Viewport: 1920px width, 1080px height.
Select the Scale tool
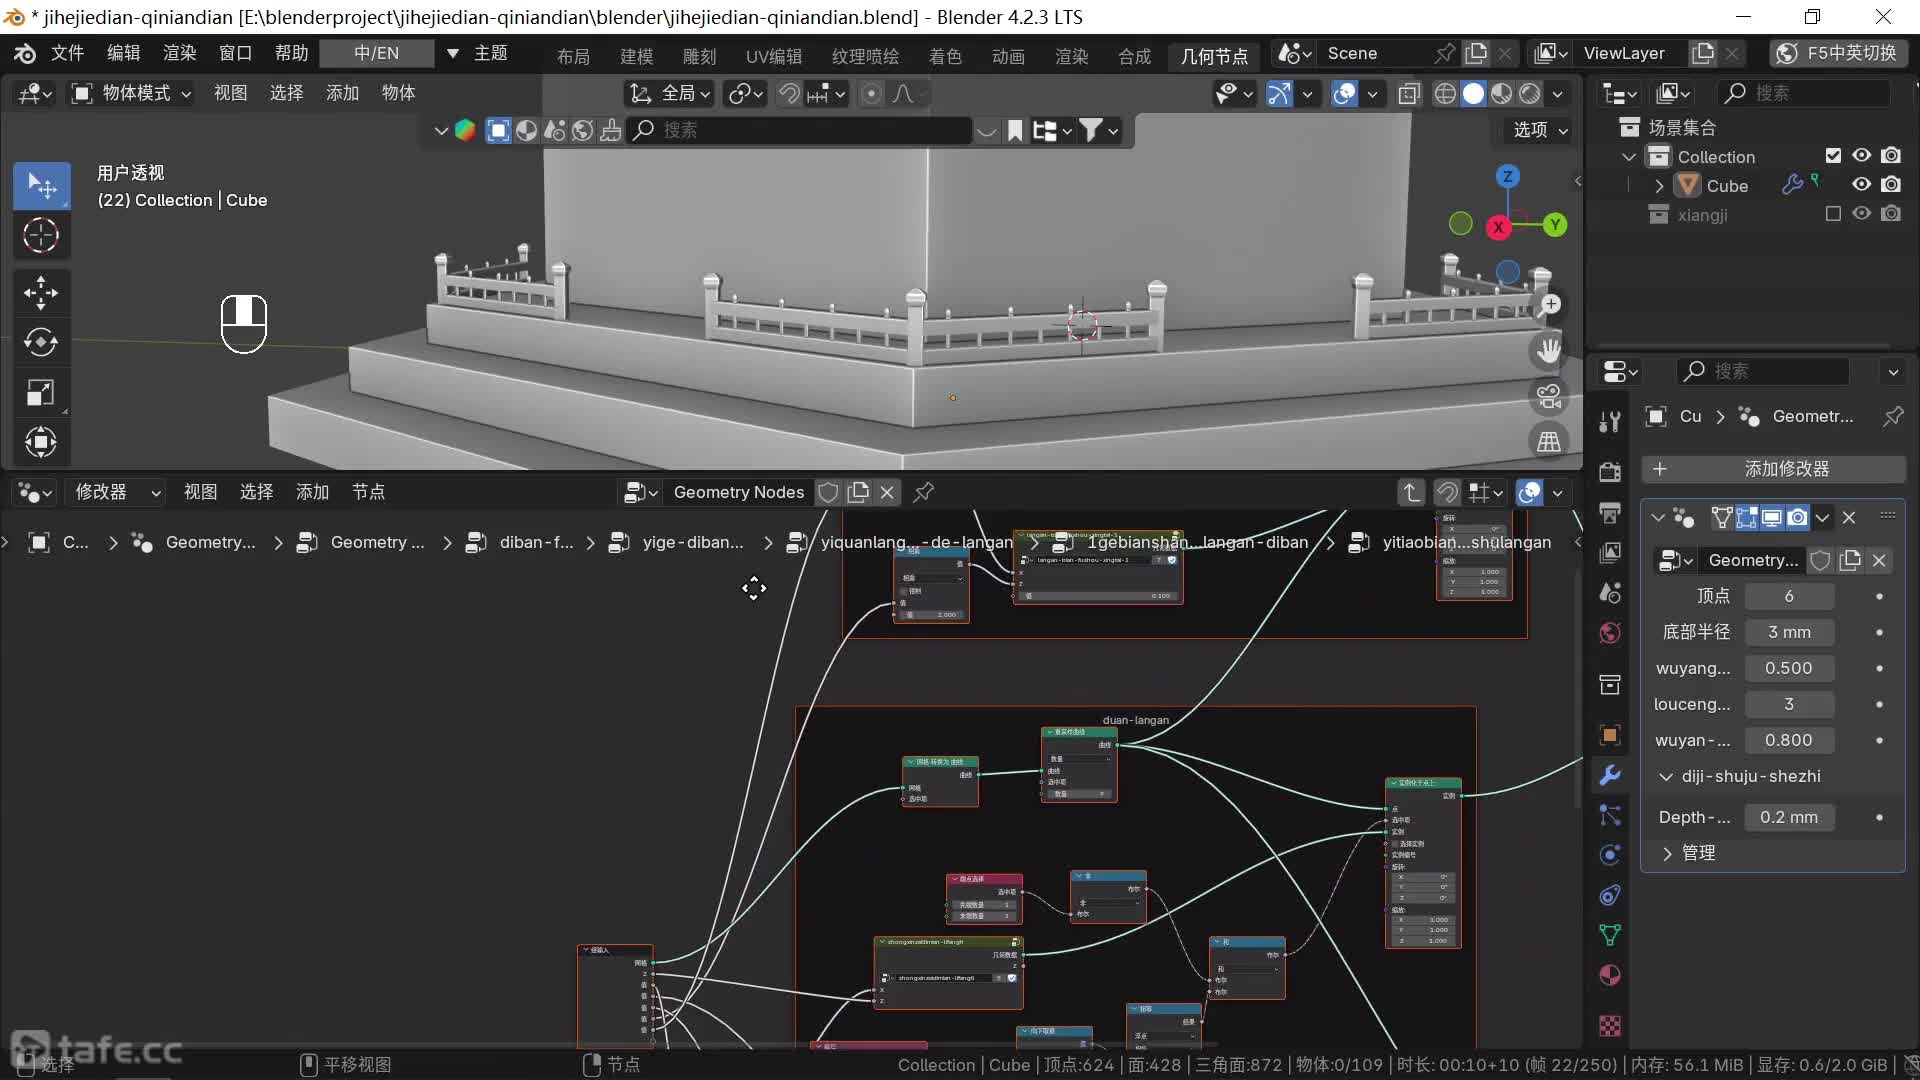click(x=40, y=392)
